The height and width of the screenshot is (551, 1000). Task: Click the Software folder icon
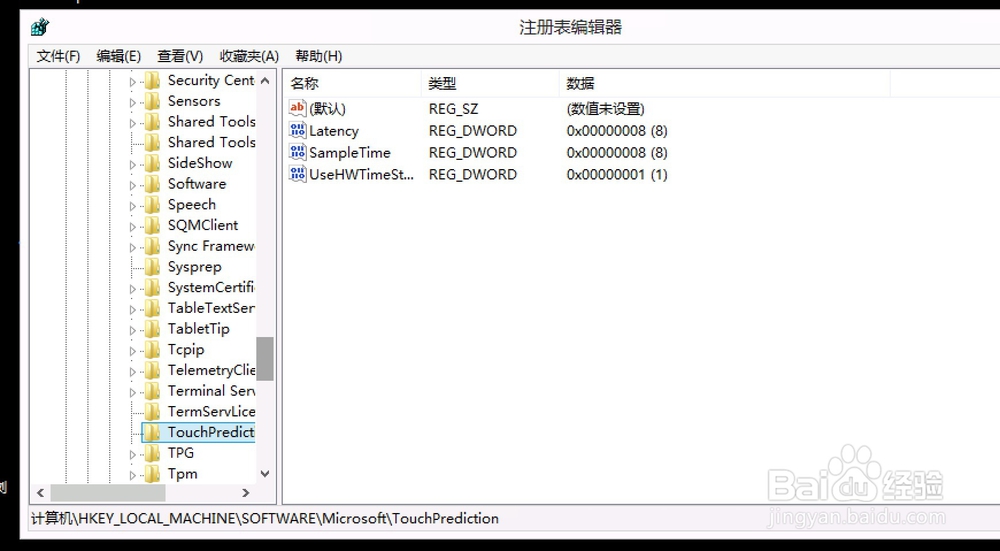pos(152,184)
